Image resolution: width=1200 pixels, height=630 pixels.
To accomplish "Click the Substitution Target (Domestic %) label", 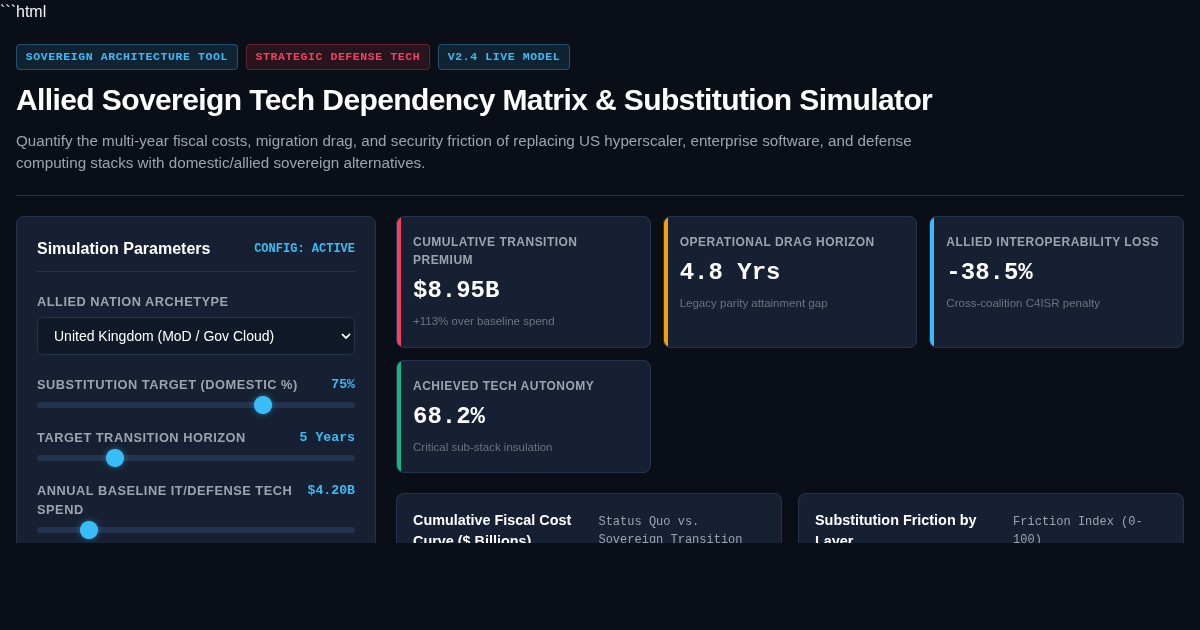I will click(x=167, y=385).
